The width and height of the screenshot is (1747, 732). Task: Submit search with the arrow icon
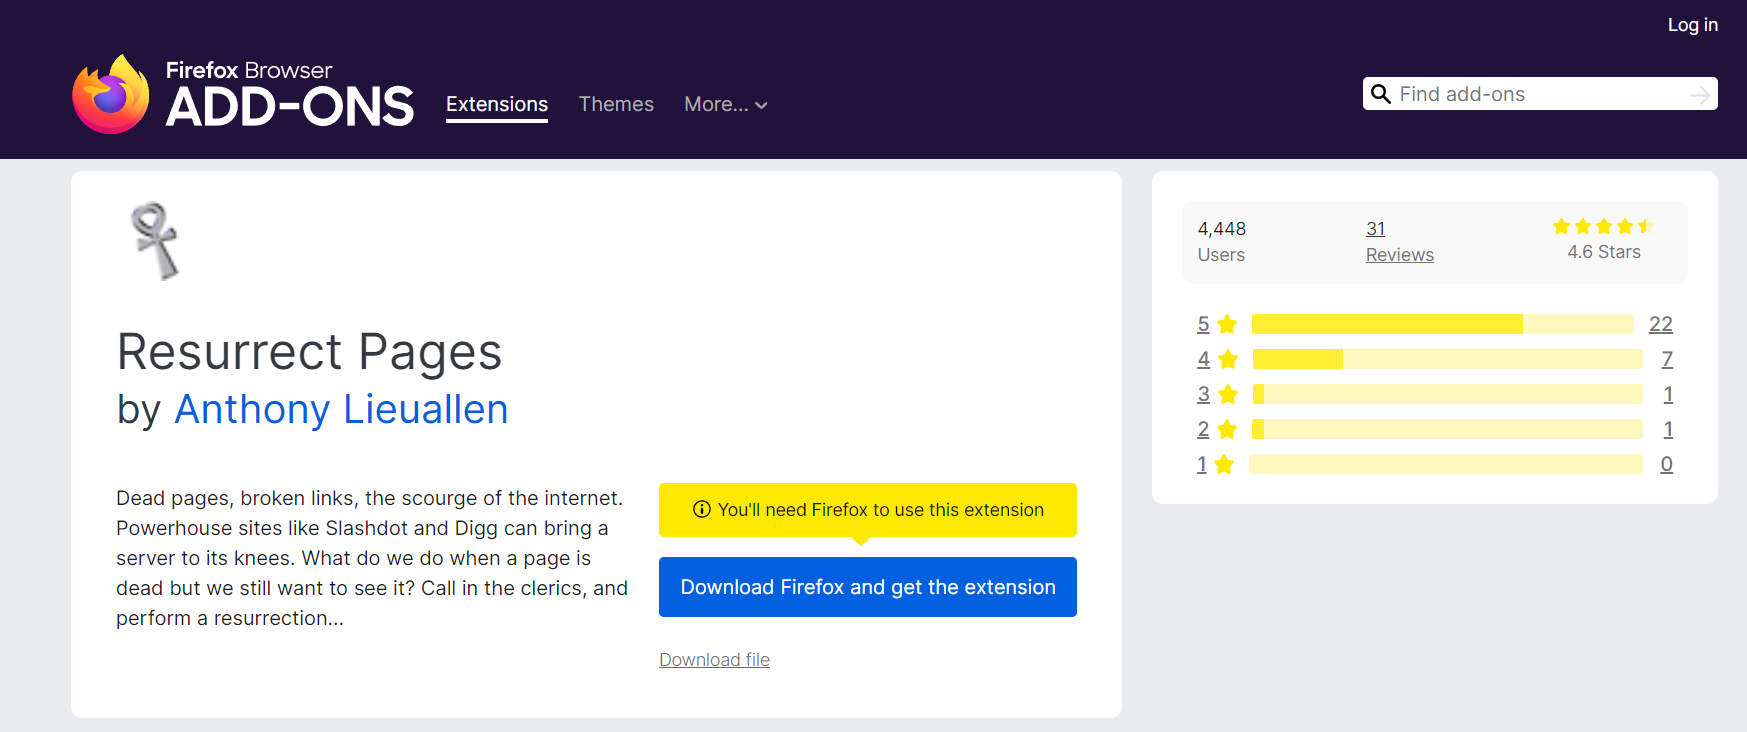(1700, 95)
